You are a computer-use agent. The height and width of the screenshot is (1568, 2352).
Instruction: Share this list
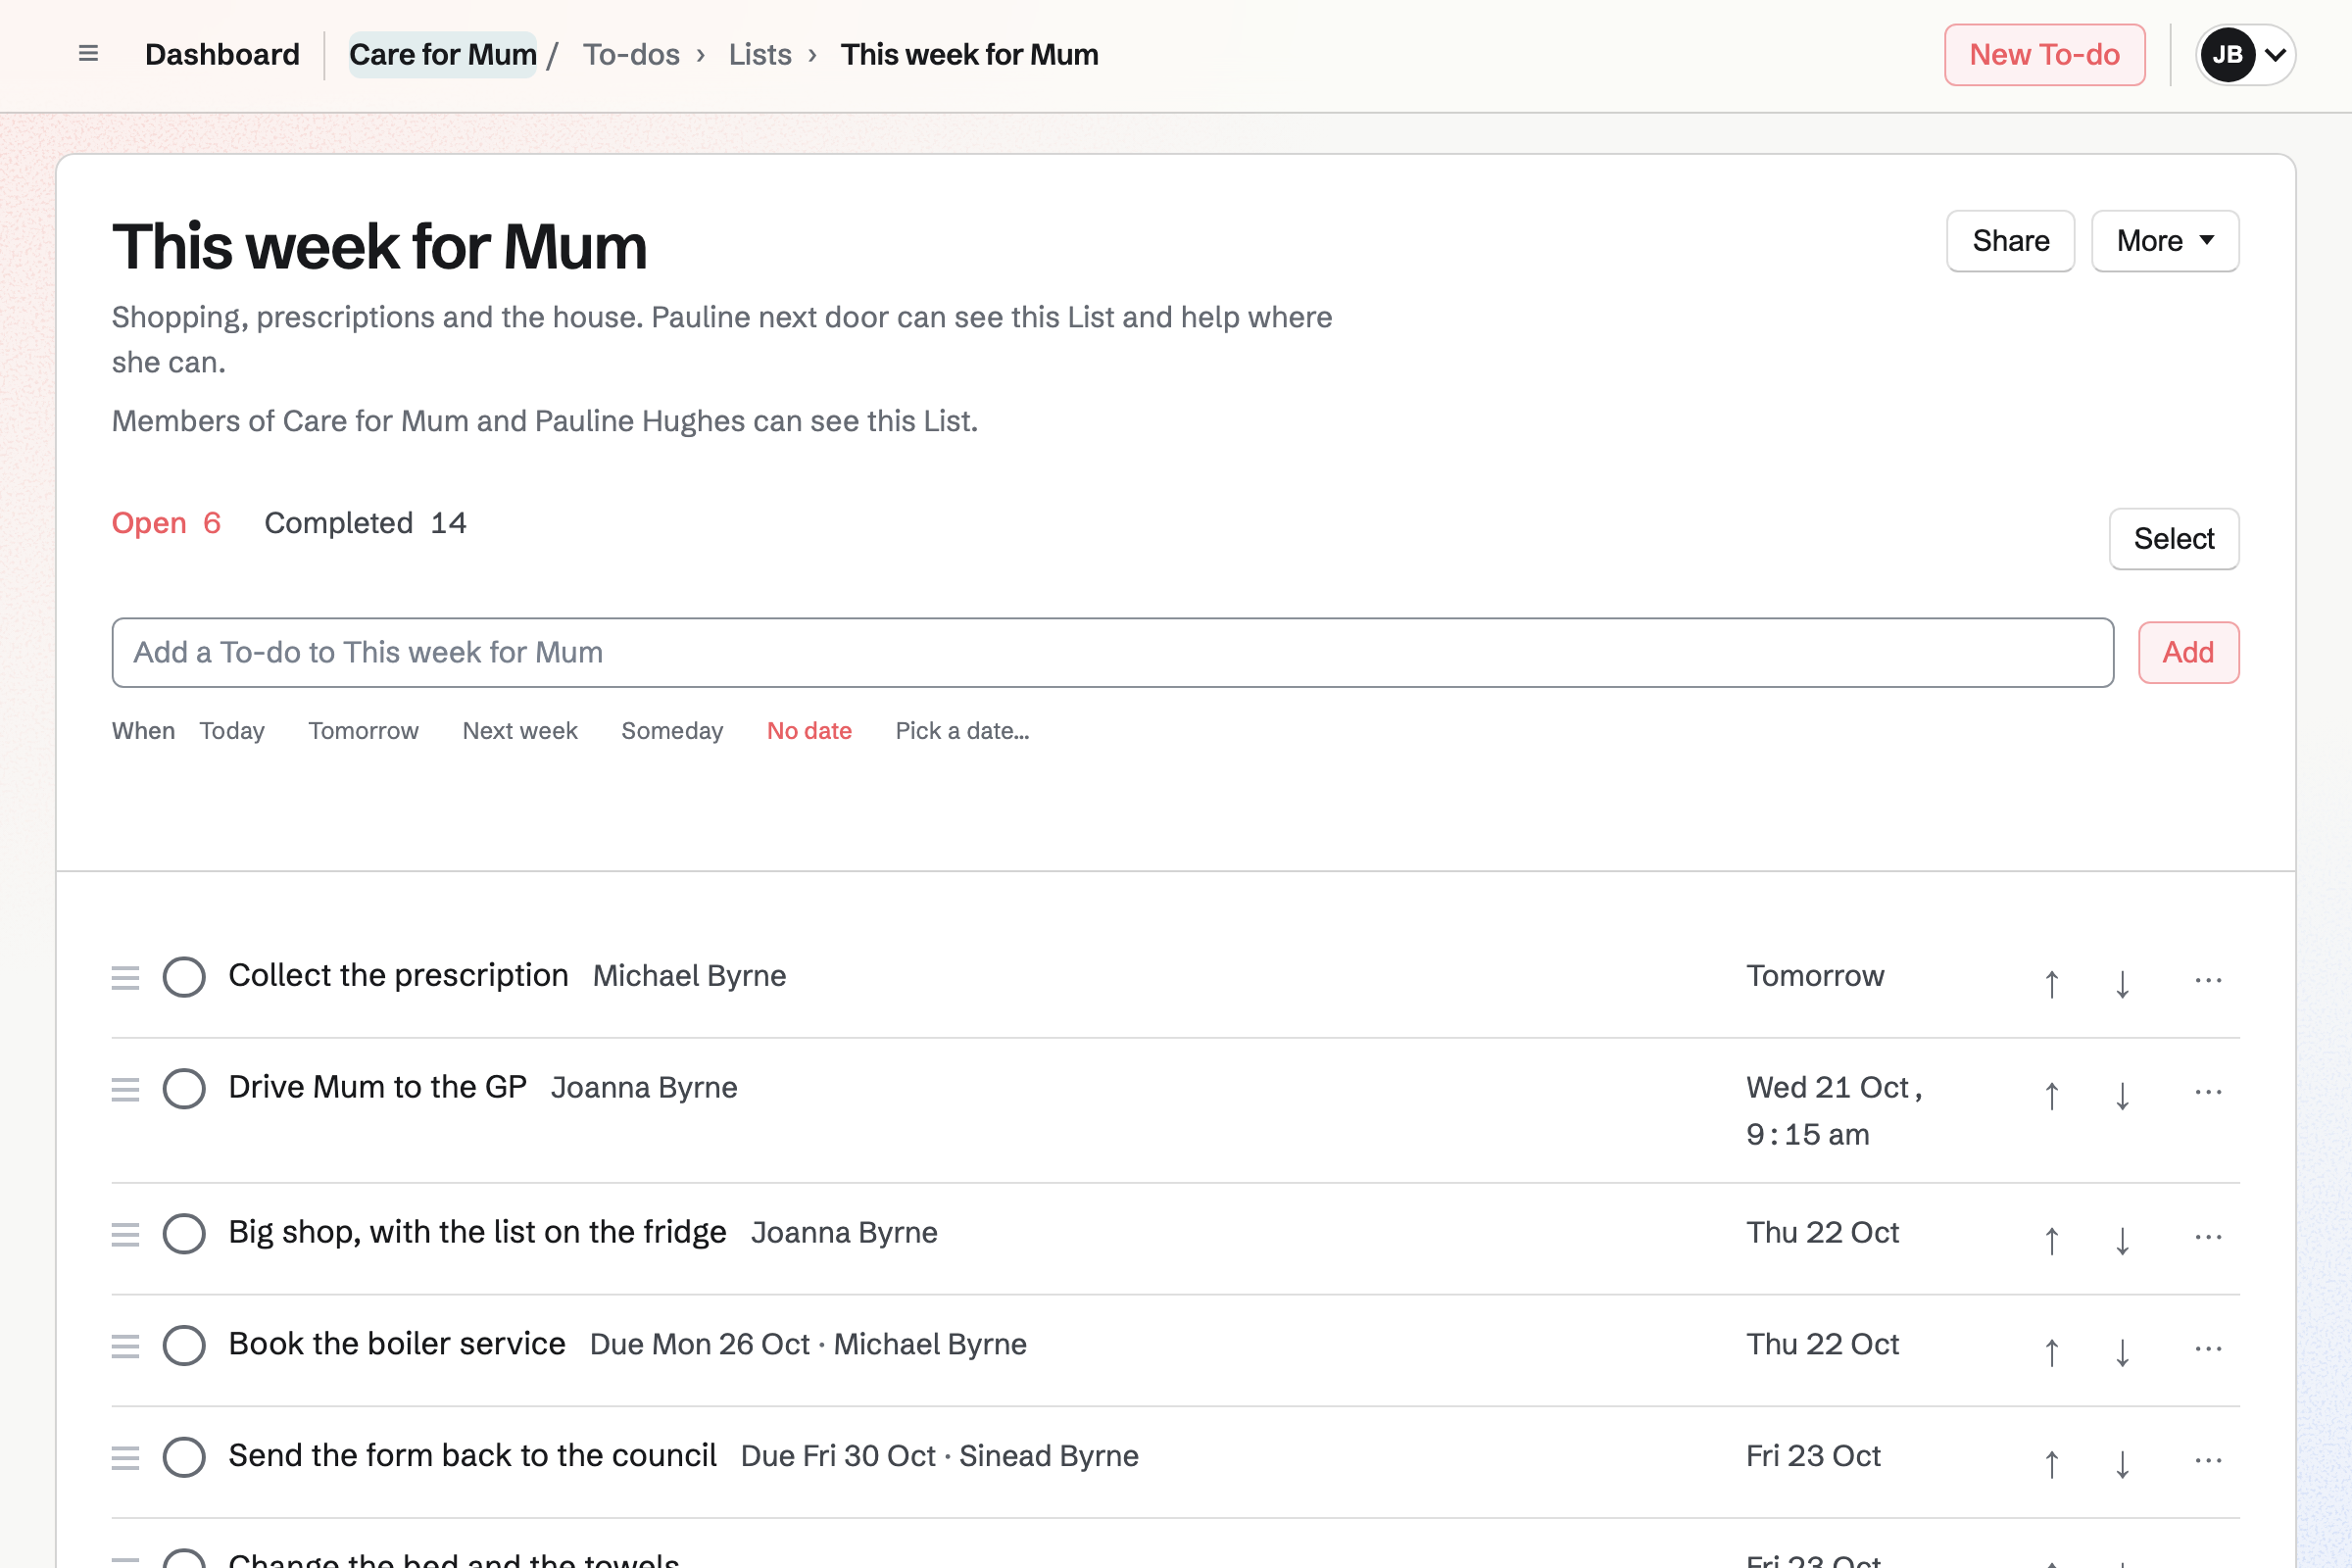[x=2010, y=241]
